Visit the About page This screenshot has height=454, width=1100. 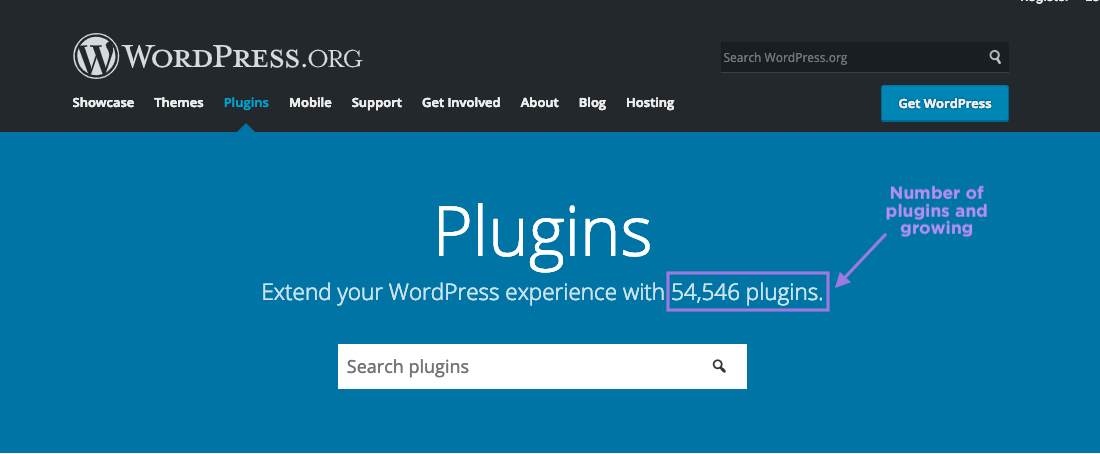(539, 102)
